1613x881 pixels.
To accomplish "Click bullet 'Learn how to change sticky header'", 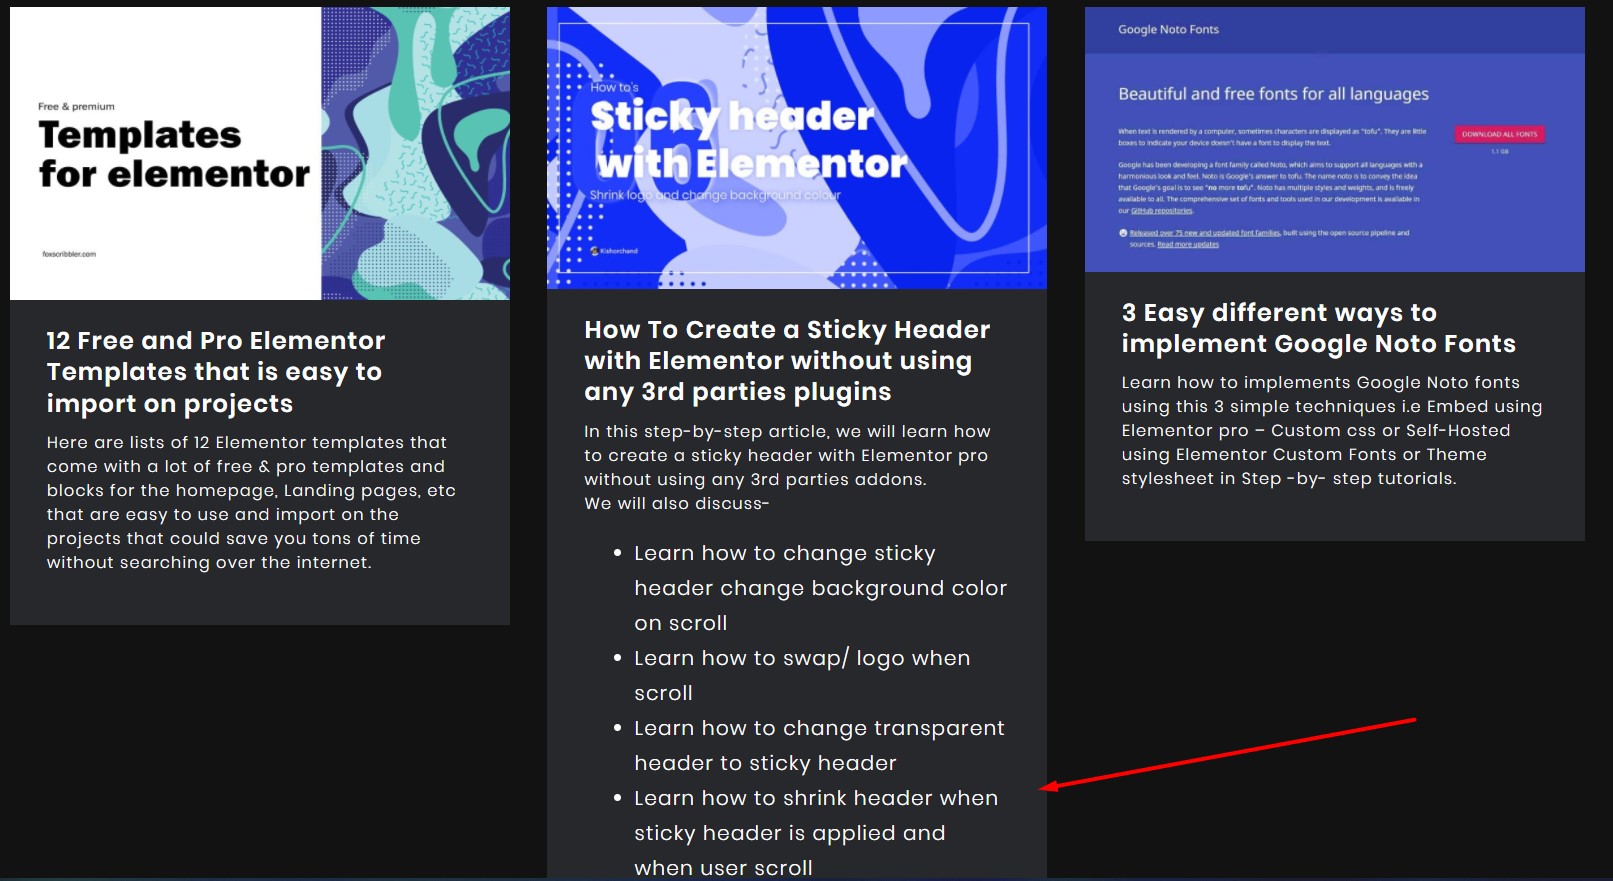I will pyautogui.click(x=820, y=588).
